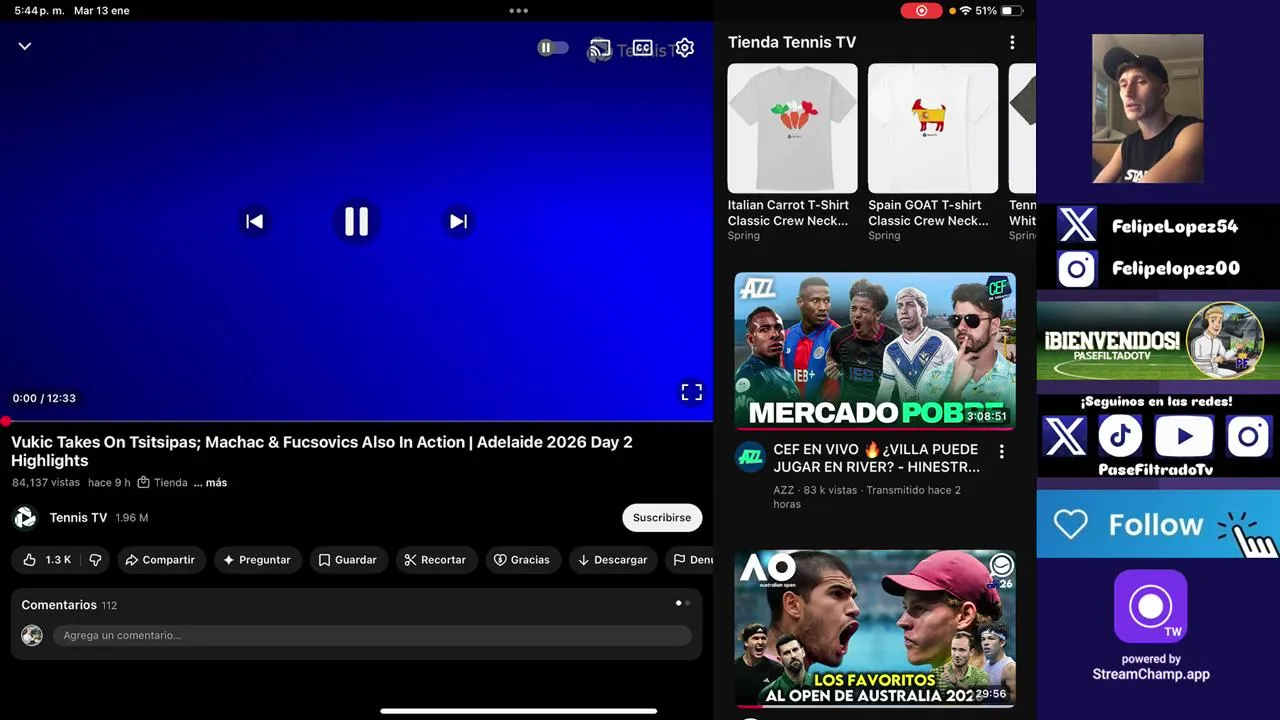Image resolution: width=1280 pixels, height=720 pixels.
Task: Open the AZZ channel avatar
Action: 750,457
